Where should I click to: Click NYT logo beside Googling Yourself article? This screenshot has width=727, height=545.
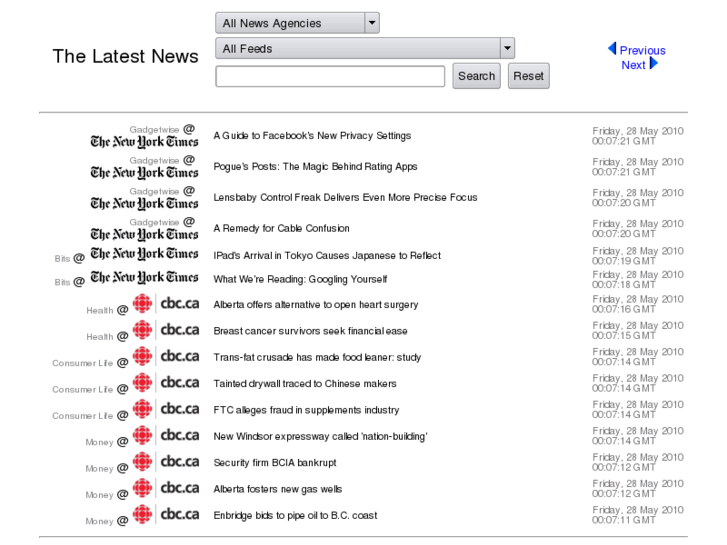pos(144,277)
